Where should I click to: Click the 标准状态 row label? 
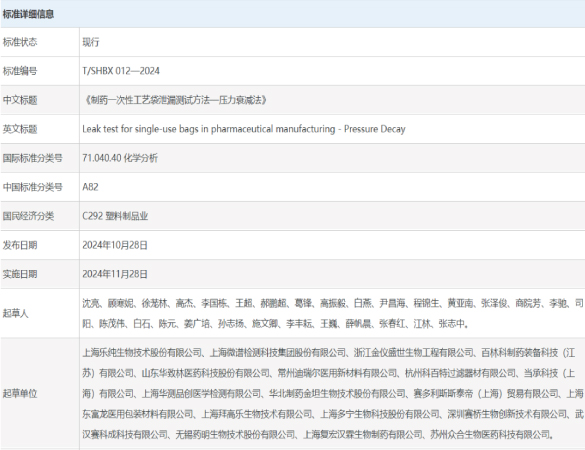tap(20, 42)
